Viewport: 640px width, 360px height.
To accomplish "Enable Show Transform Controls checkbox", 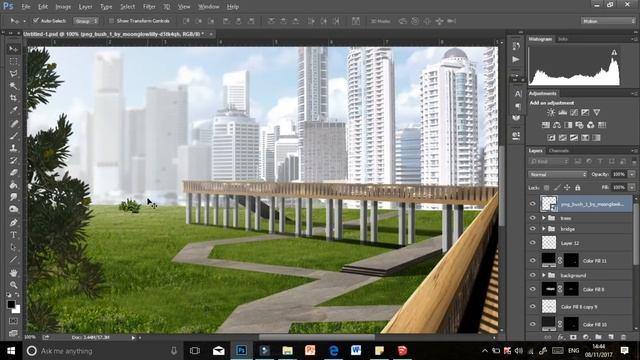I will click(x=111, y=20).
